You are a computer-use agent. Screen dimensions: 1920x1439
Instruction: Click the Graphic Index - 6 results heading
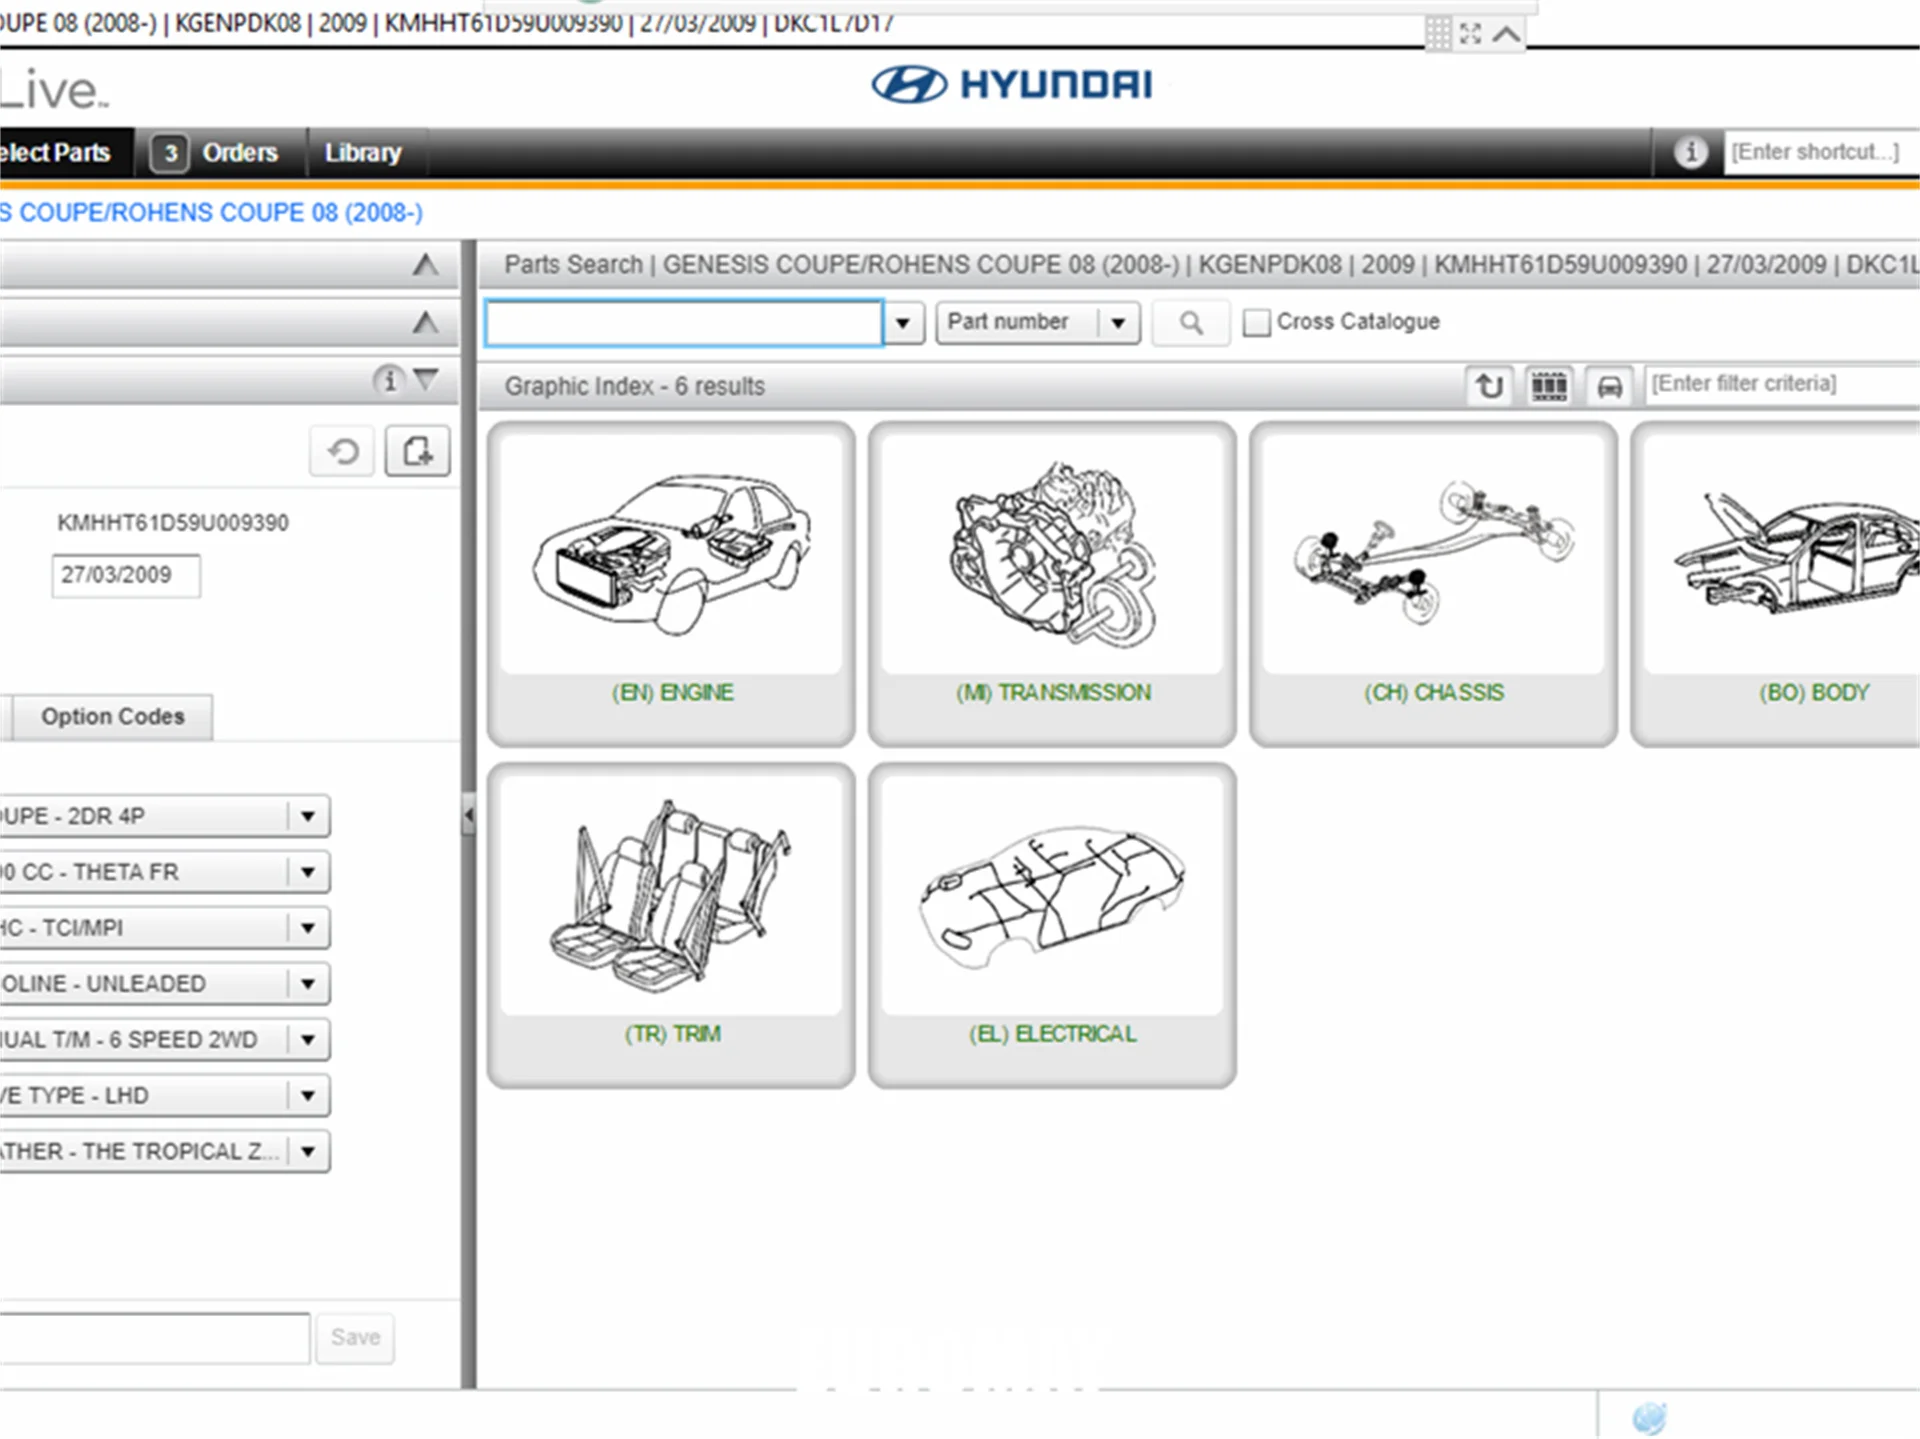634,386
